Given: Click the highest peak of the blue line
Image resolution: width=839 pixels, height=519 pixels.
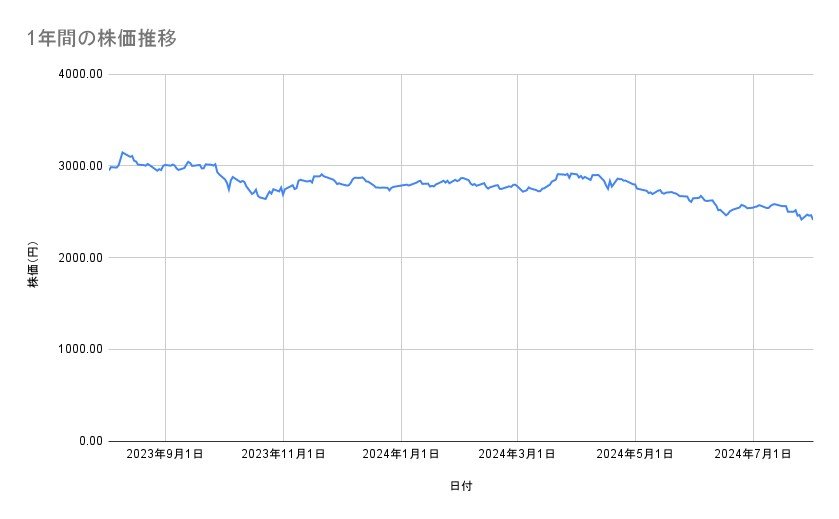Looking at the screenshot, I should [122, 152].
